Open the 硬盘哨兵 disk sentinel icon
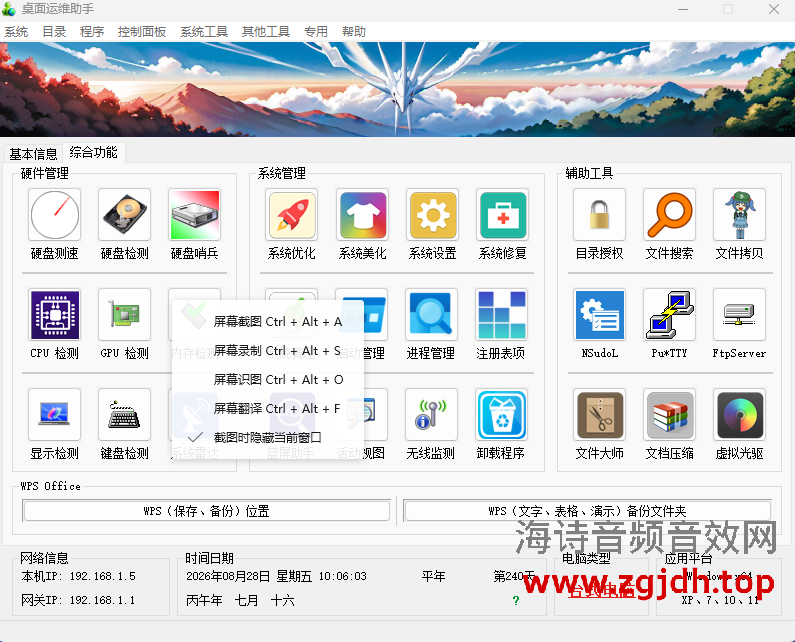Viewport: 795px width, 642px height. click(195, 215)
